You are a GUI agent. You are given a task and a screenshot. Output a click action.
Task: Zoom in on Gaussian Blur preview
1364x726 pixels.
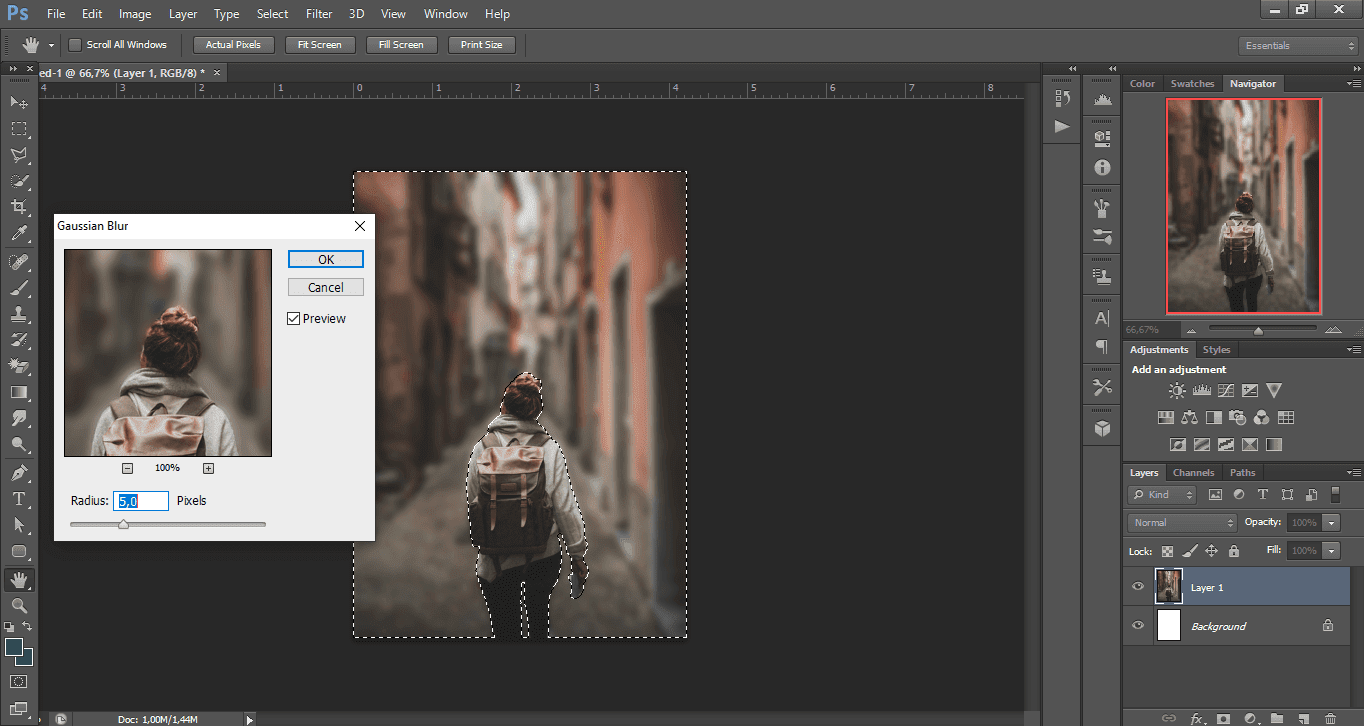[208, 468]
